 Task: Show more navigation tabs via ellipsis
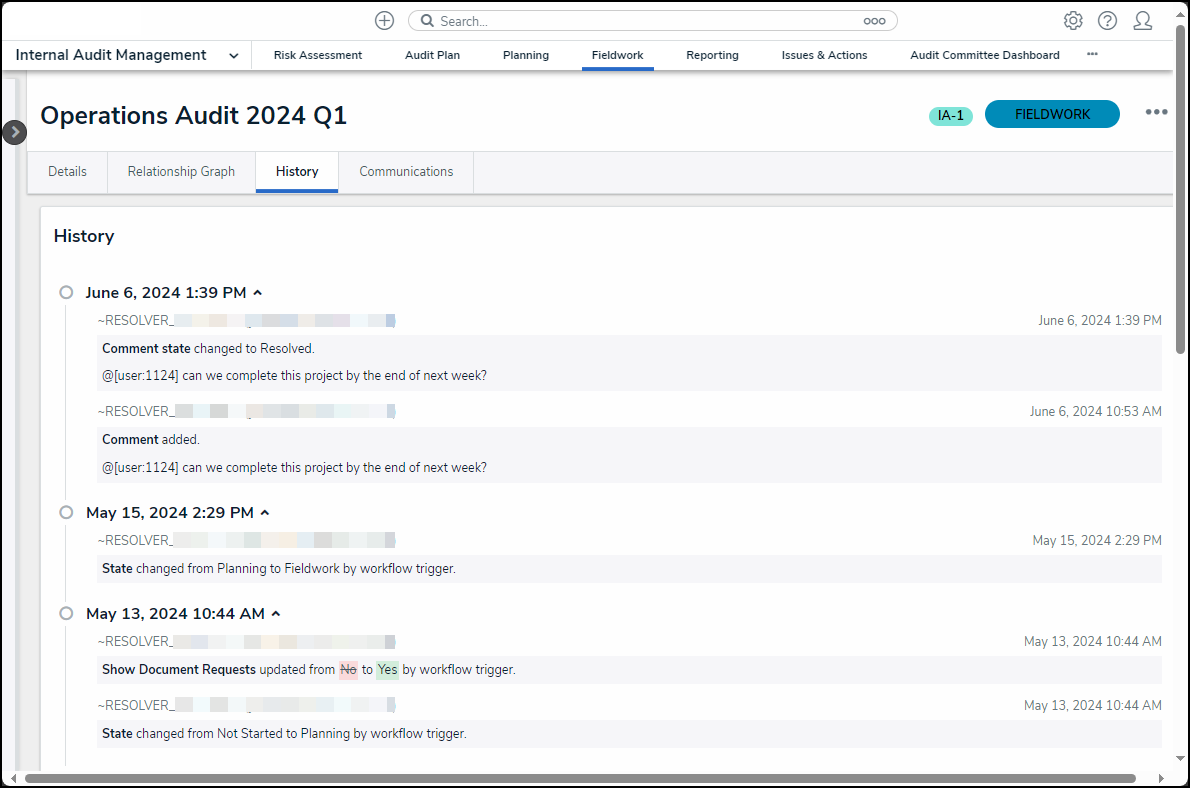1092,55
